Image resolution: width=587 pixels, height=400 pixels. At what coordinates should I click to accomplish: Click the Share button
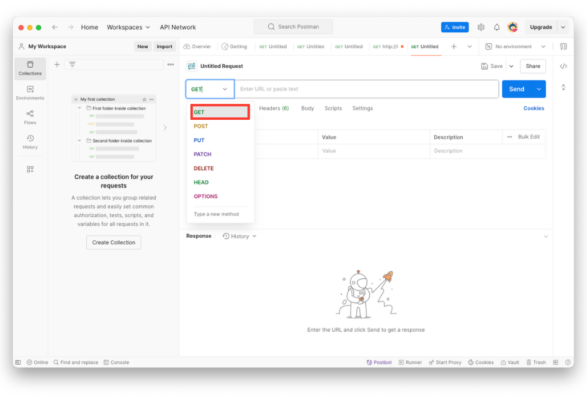pos(533,66)
